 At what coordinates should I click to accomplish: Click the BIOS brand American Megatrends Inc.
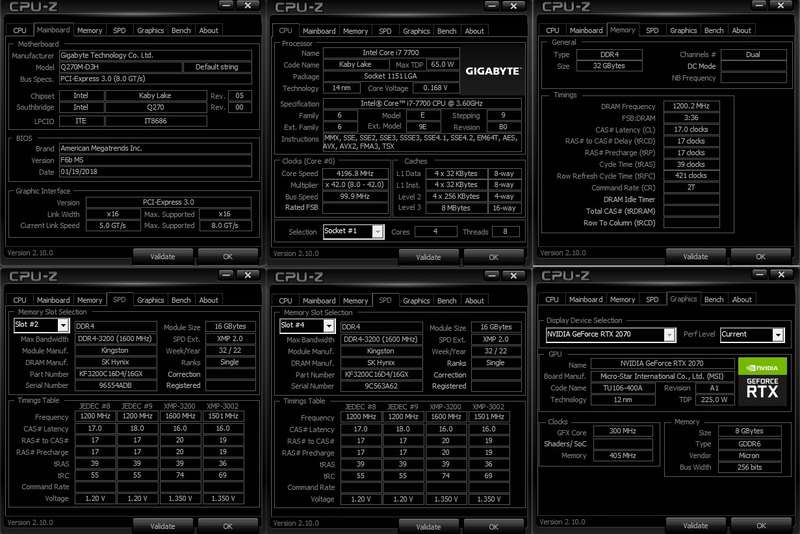point(155,148)
